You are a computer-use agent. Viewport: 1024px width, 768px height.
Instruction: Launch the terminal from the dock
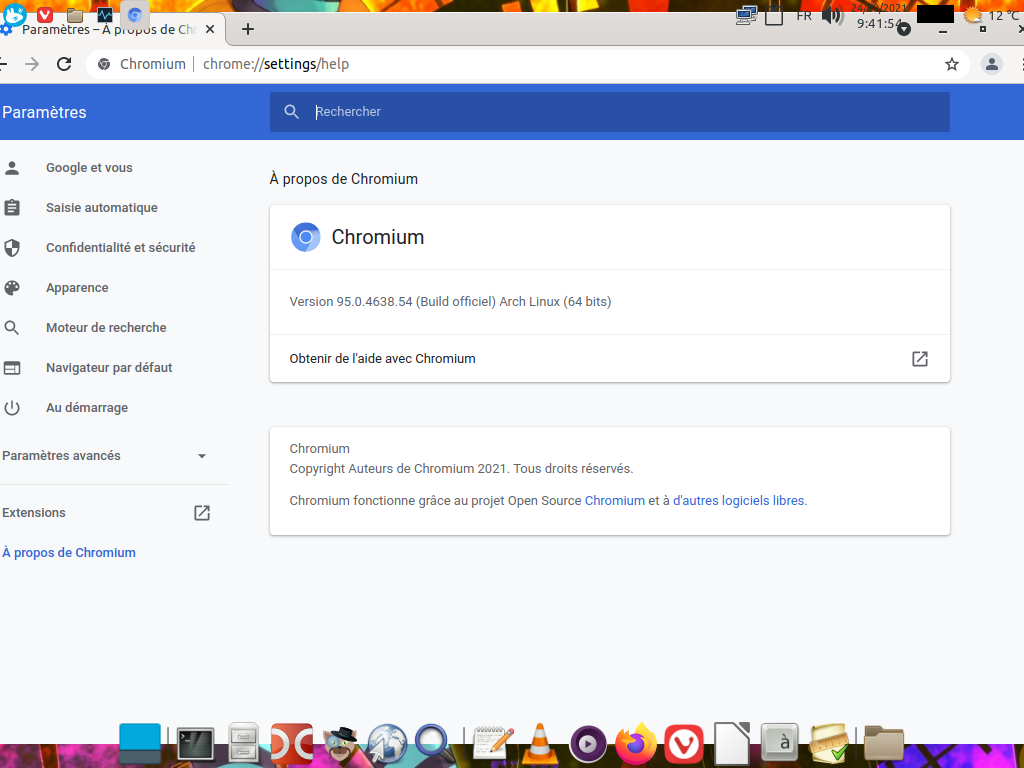pyautogui.click(x=195, y=744)
